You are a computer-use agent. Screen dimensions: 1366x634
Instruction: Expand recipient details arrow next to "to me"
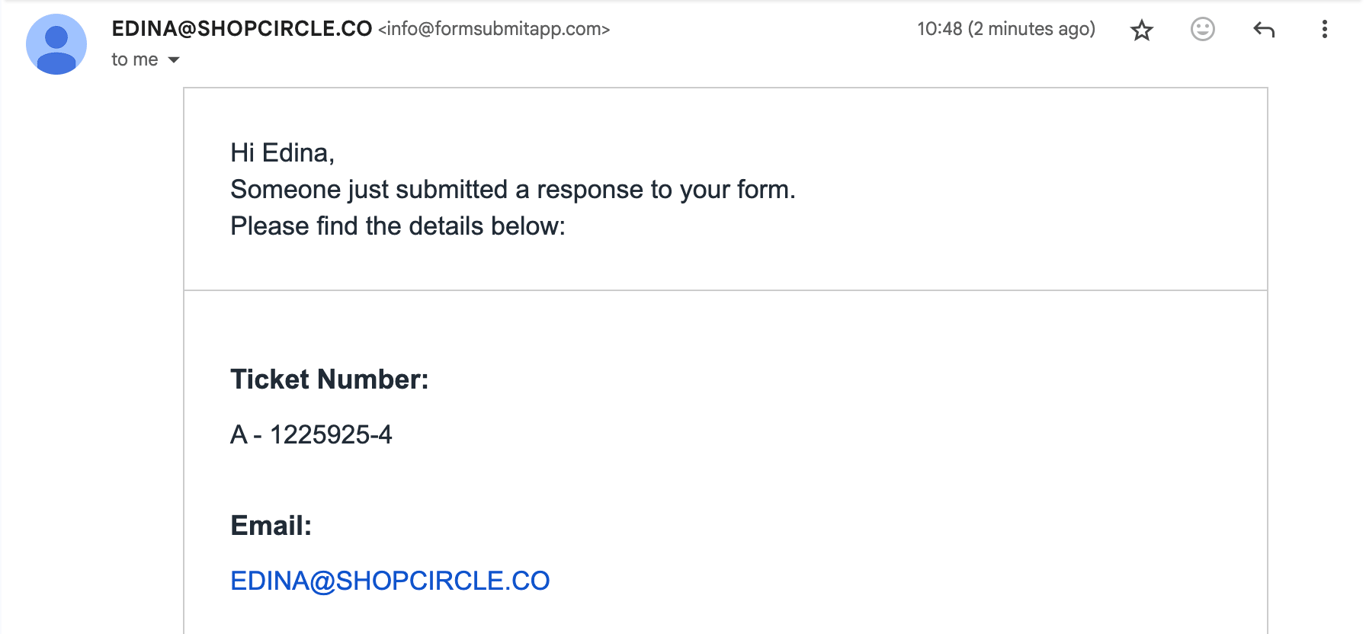pos(174,60)
